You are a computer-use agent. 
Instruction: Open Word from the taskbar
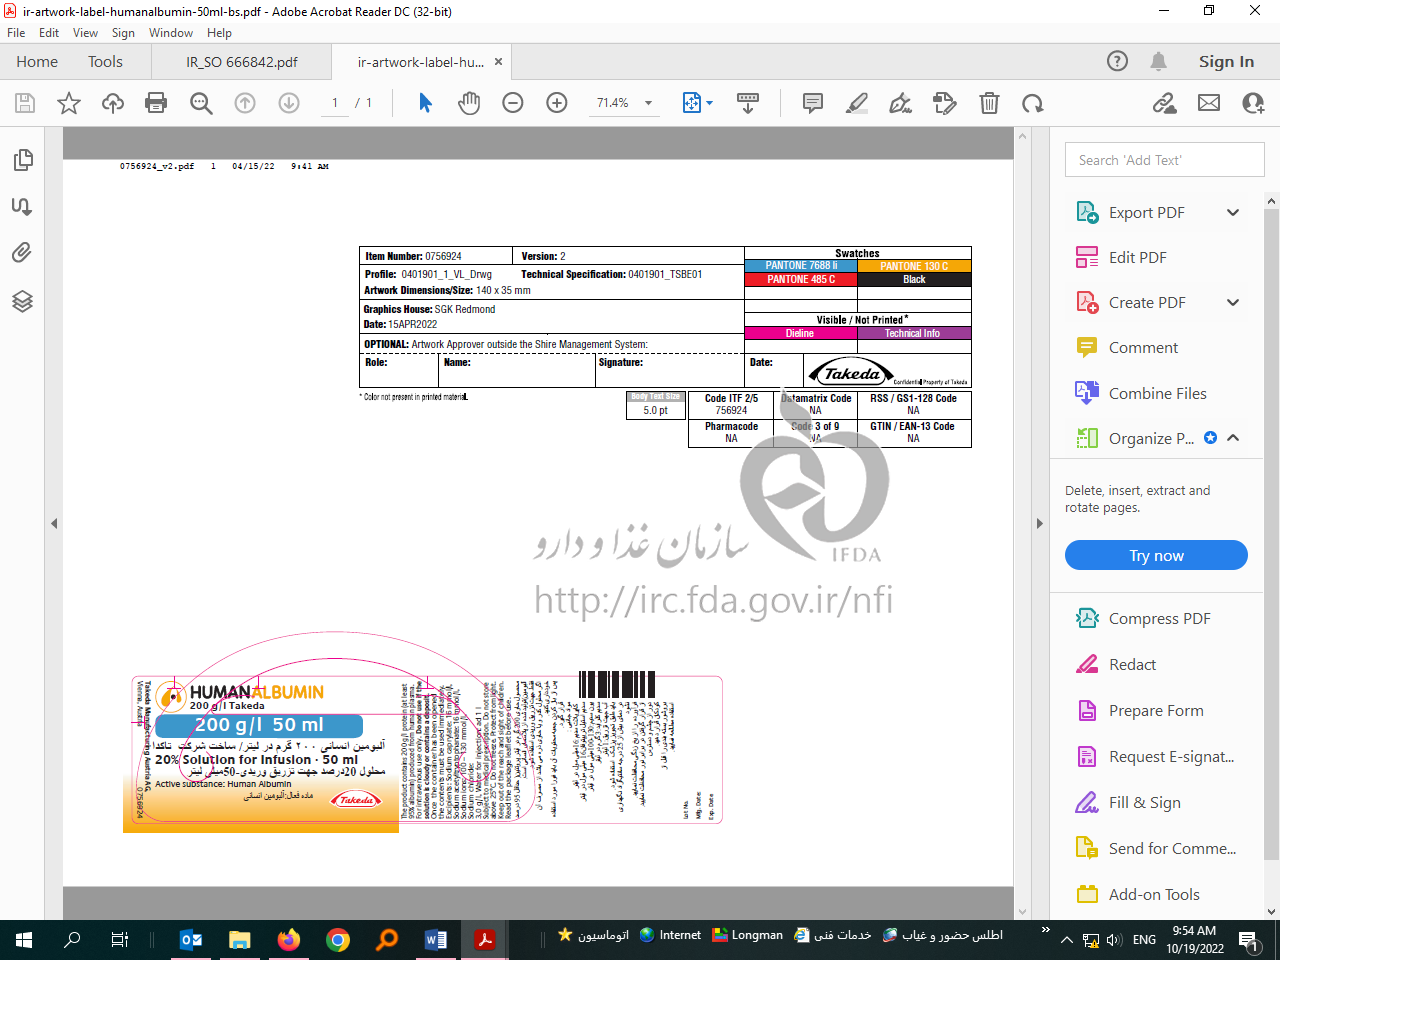coord(436,940)
